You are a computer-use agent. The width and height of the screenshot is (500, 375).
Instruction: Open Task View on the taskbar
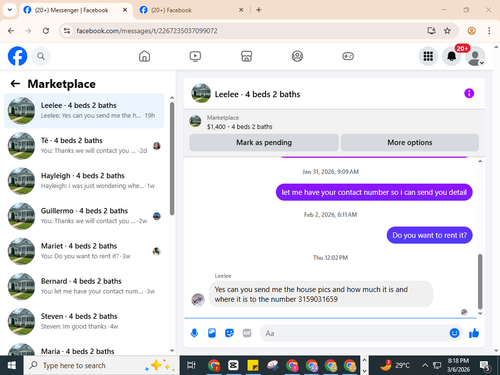click(x=191, y=365)
